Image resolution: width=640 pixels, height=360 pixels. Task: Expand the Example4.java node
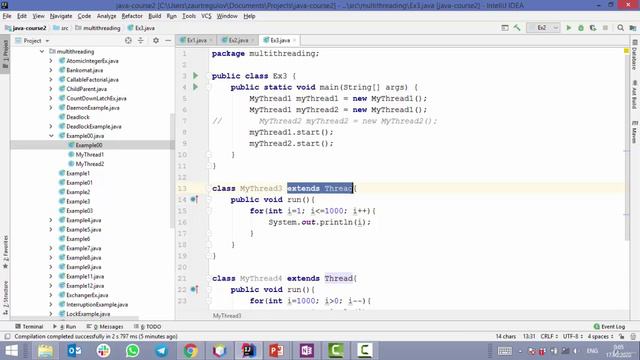coord(51,220)
